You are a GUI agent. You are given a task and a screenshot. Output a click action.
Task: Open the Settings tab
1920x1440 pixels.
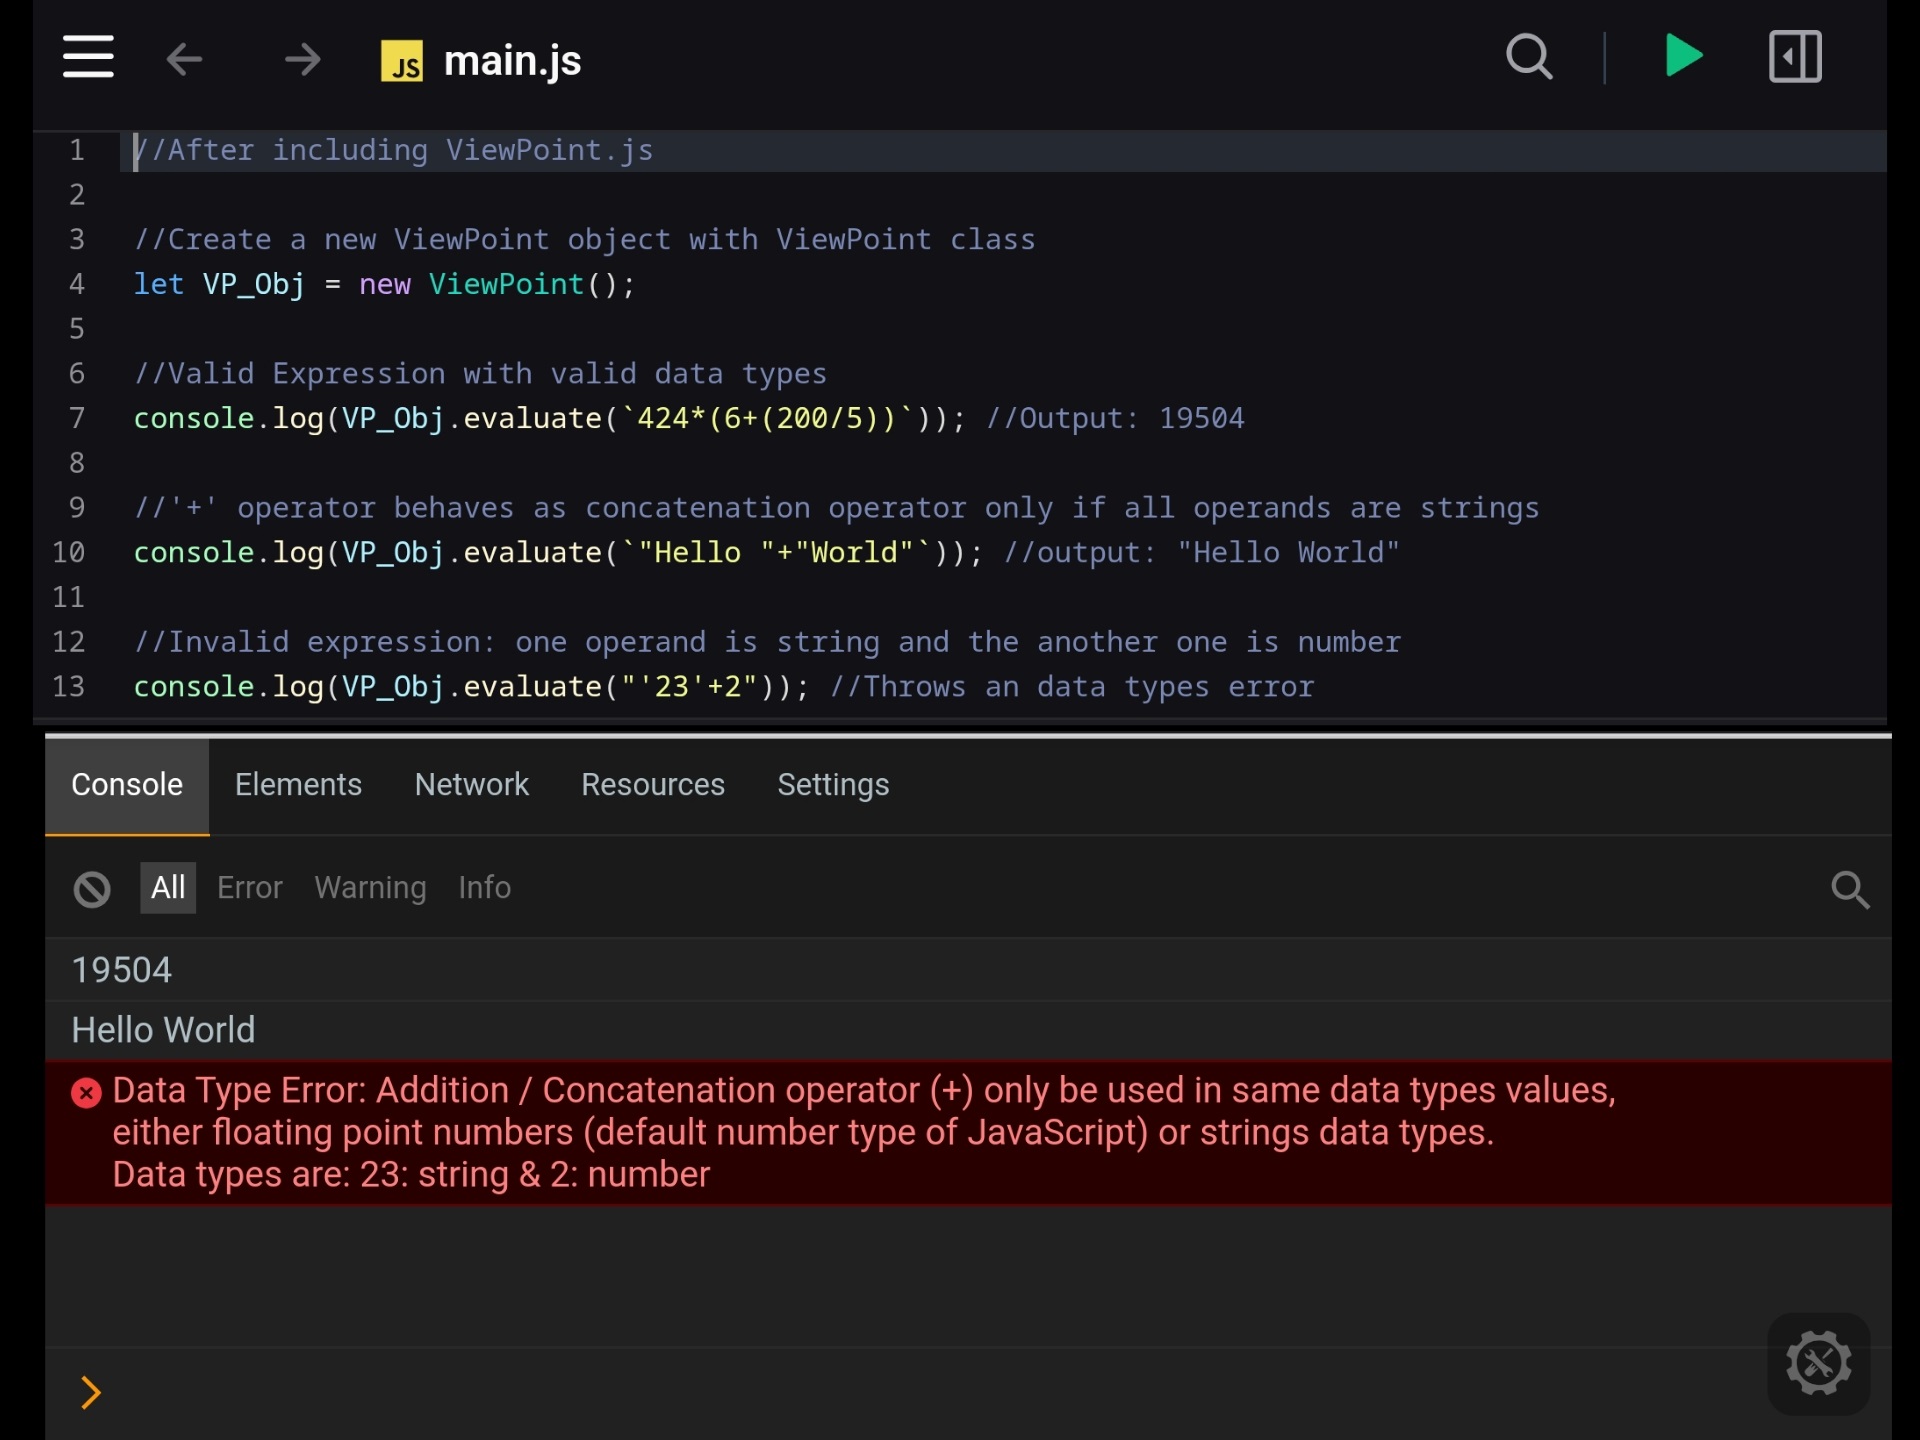833,785
